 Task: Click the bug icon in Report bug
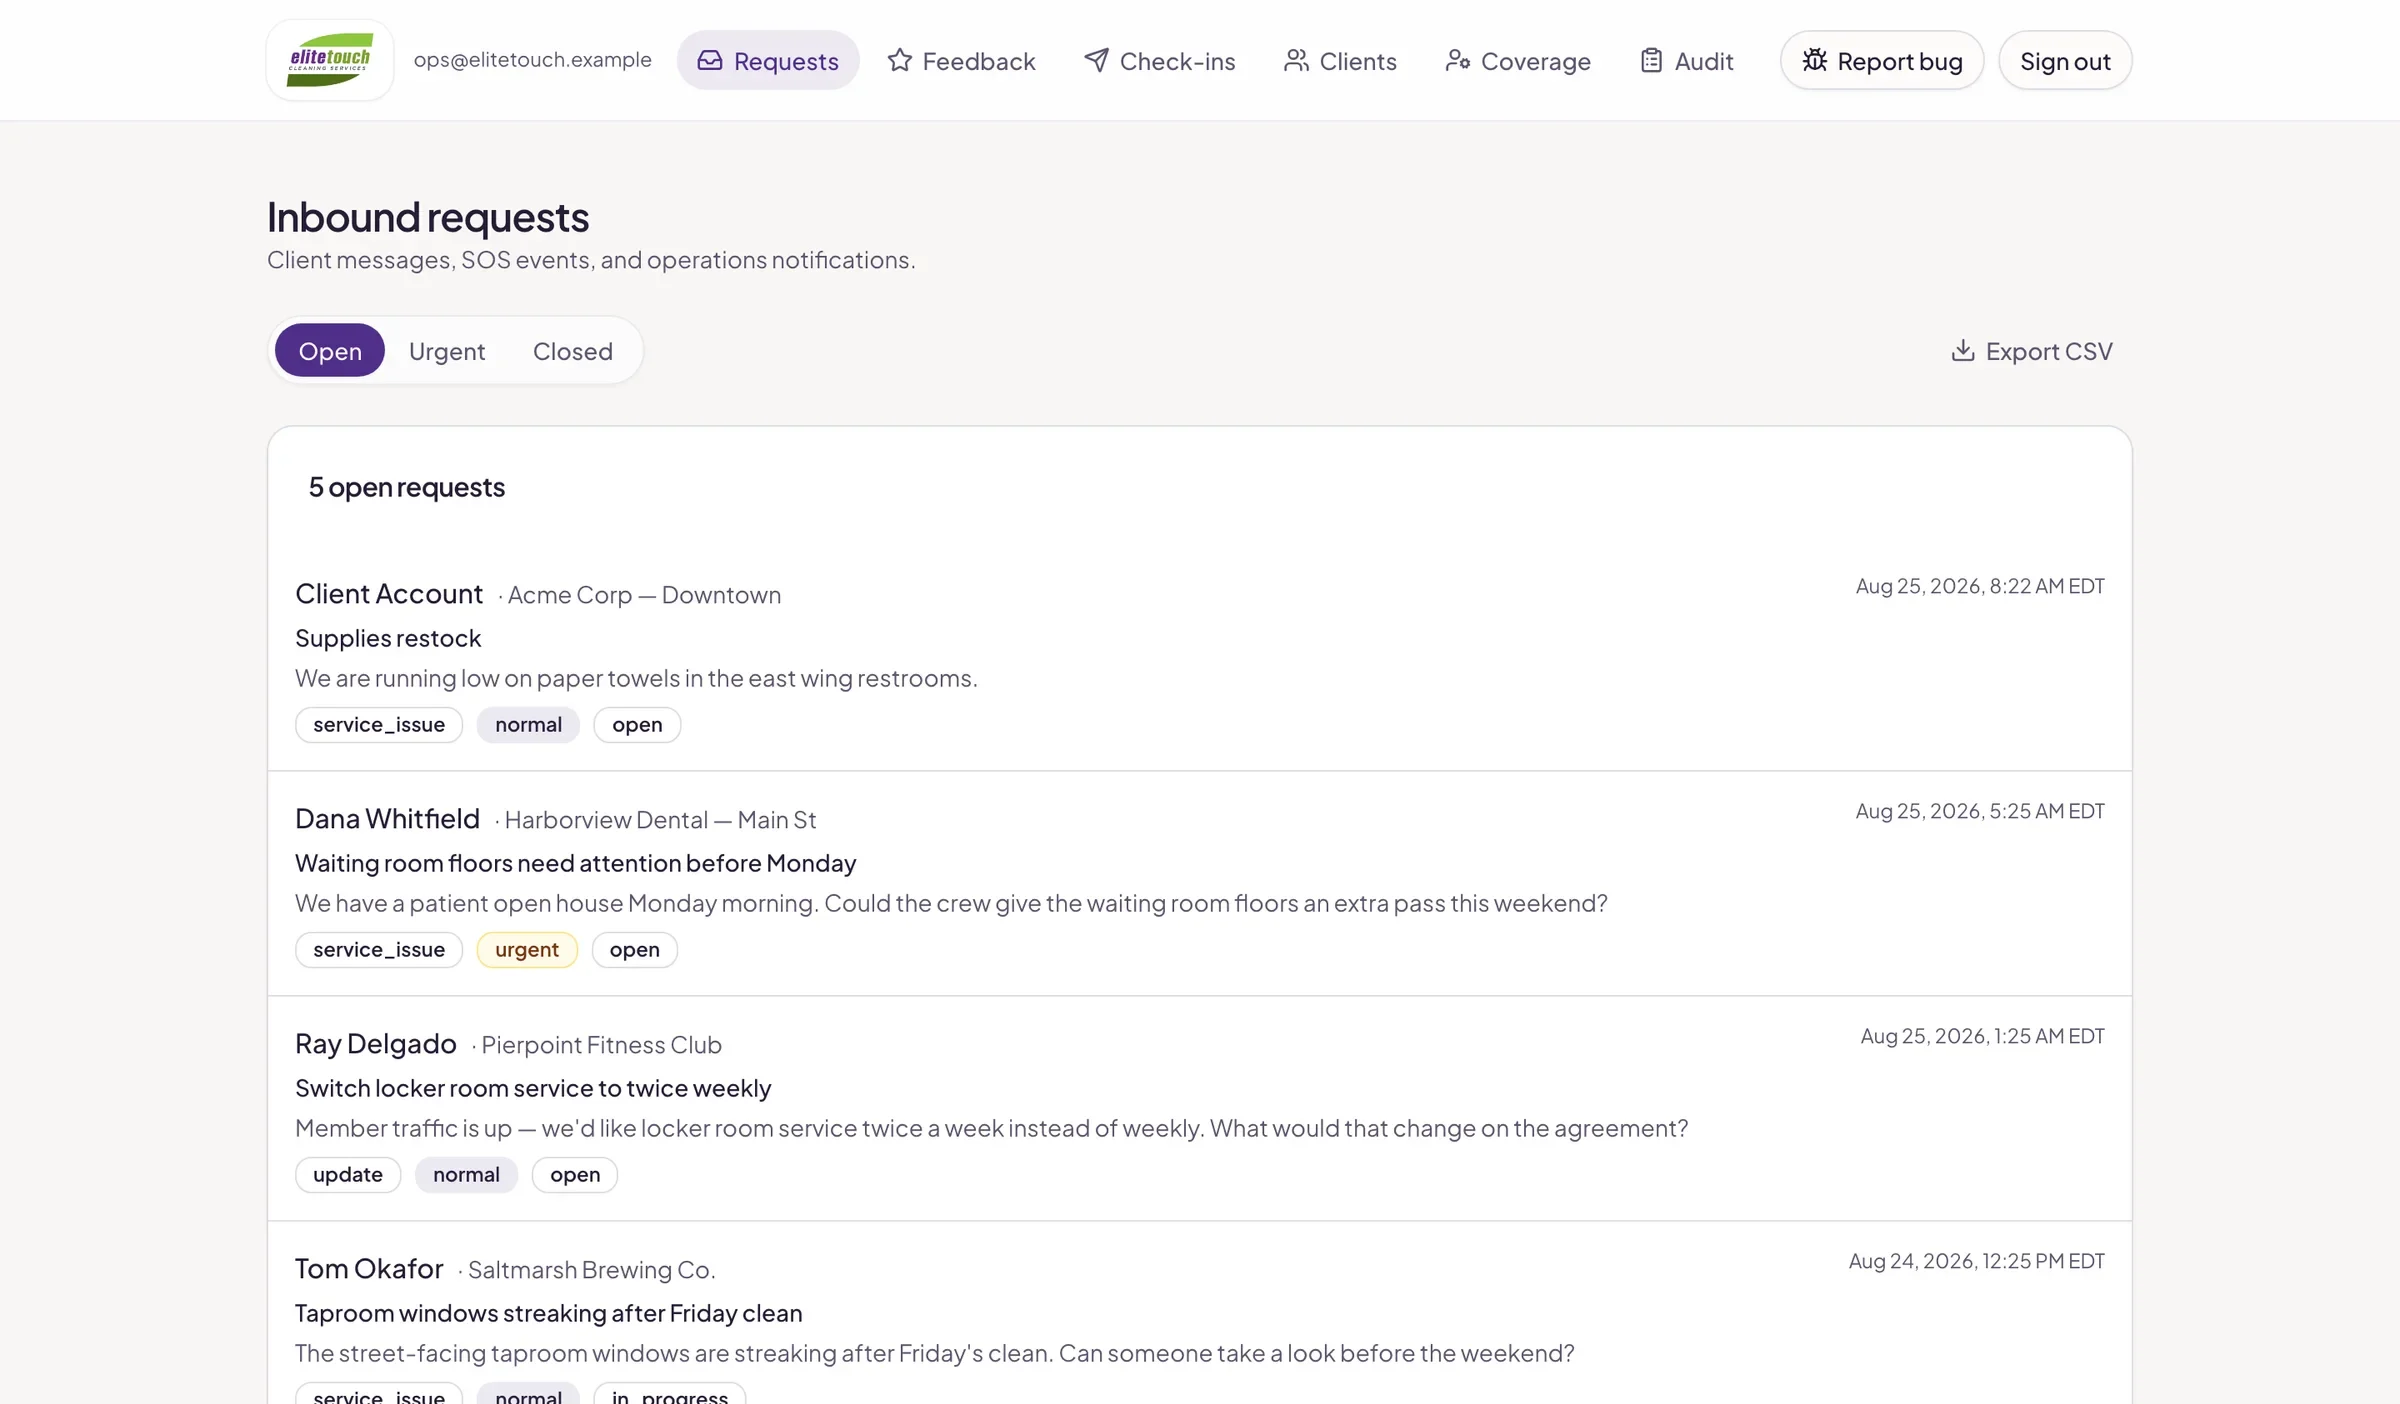[1814, 61]
